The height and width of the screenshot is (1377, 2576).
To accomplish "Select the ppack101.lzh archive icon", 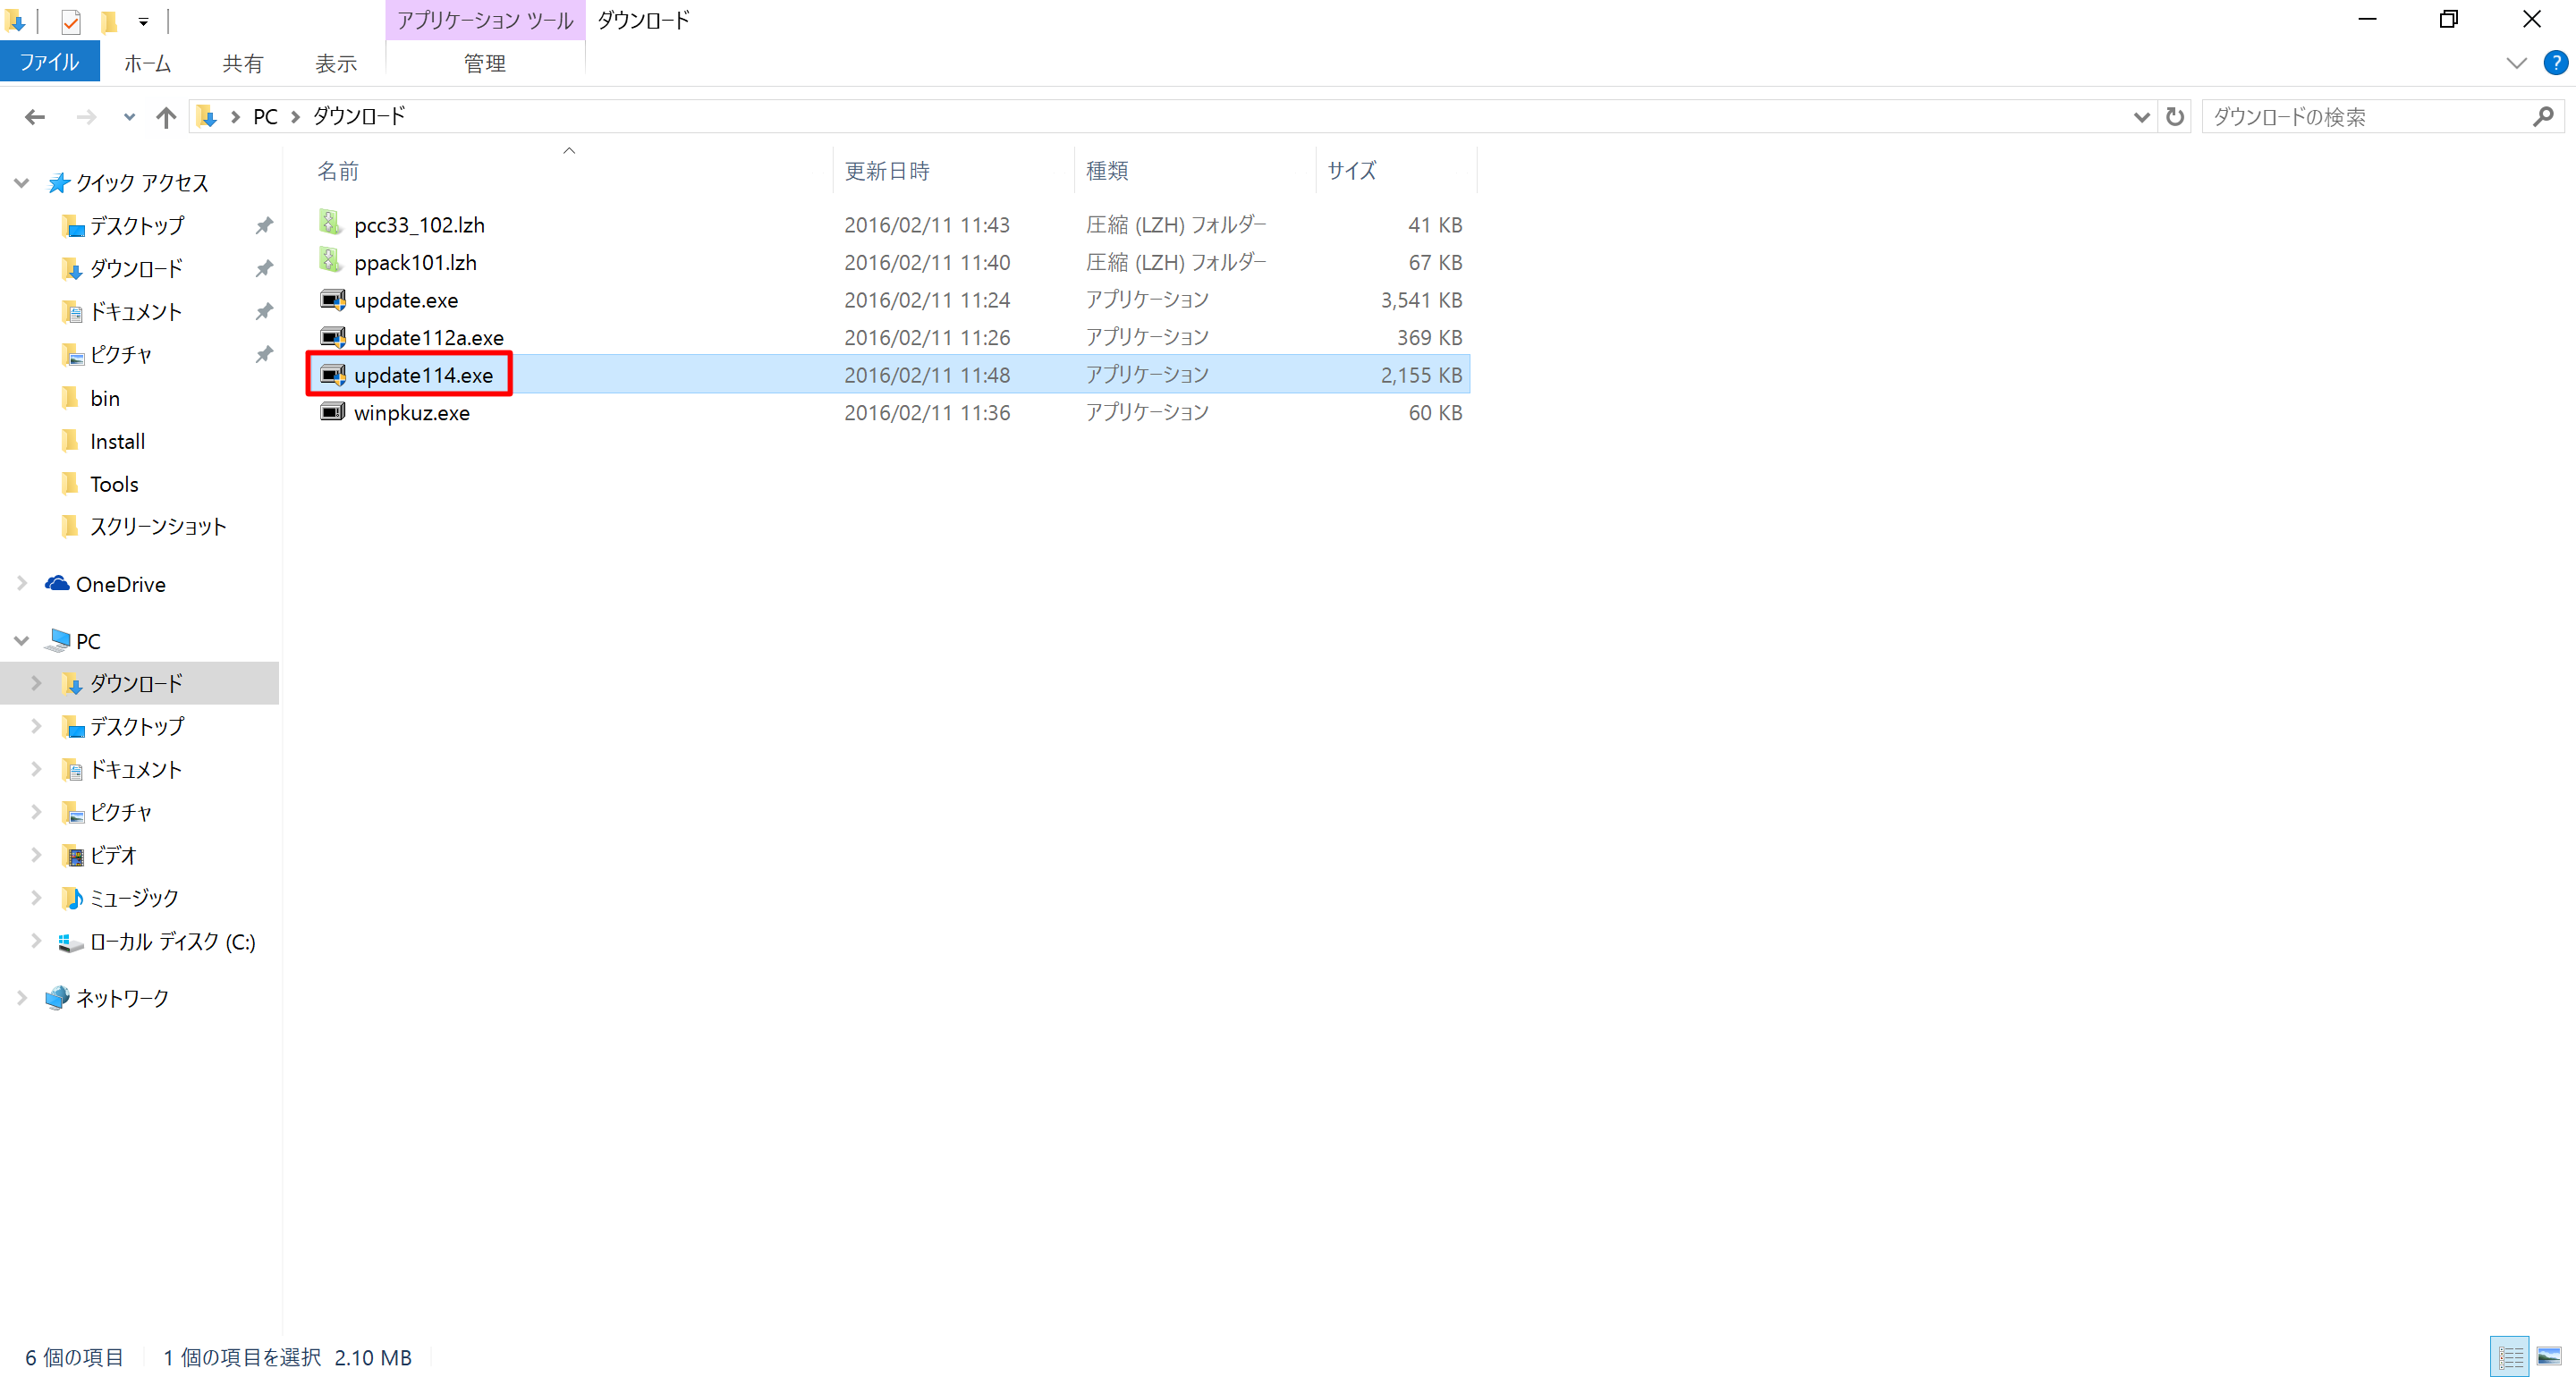I will click(x=331, y=261).
